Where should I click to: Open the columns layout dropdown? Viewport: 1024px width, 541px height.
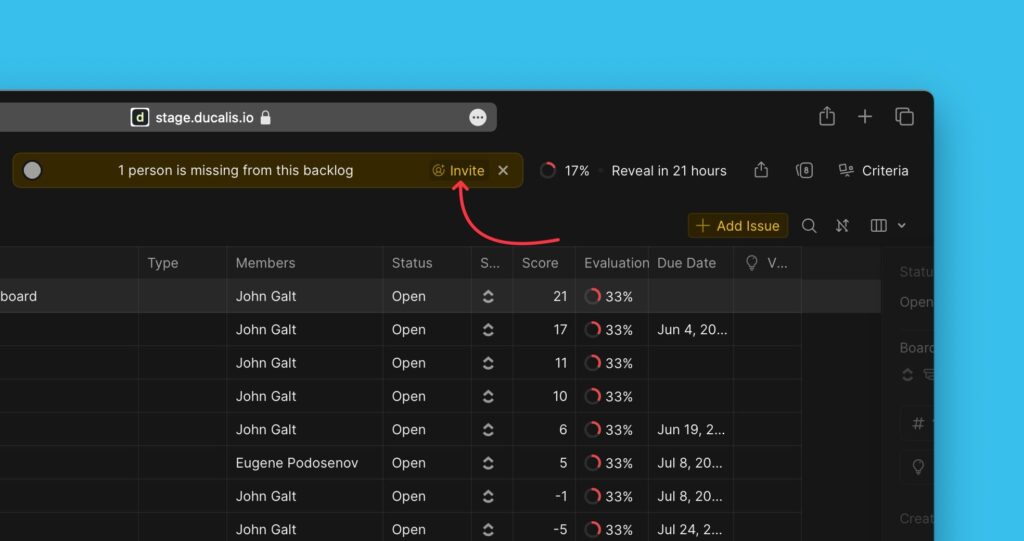point(888,226)
